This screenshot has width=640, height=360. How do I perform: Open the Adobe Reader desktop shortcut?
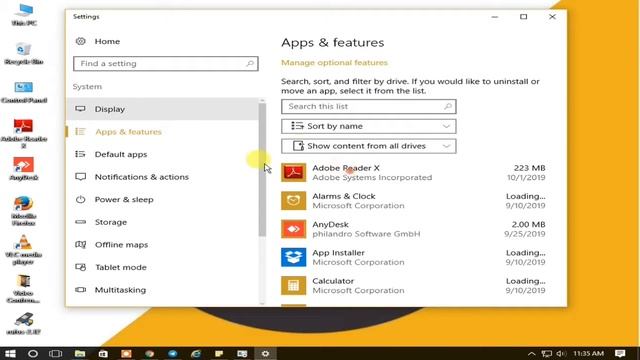pos(23,133)
